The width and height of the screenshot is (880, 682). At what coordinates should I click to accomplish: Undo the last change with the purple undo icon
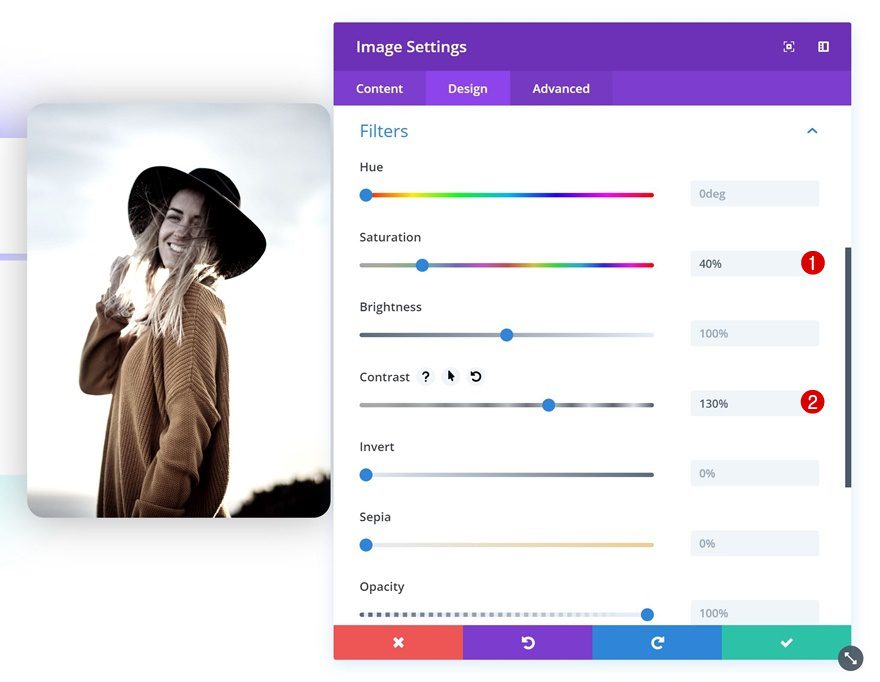tap(527, 642)
